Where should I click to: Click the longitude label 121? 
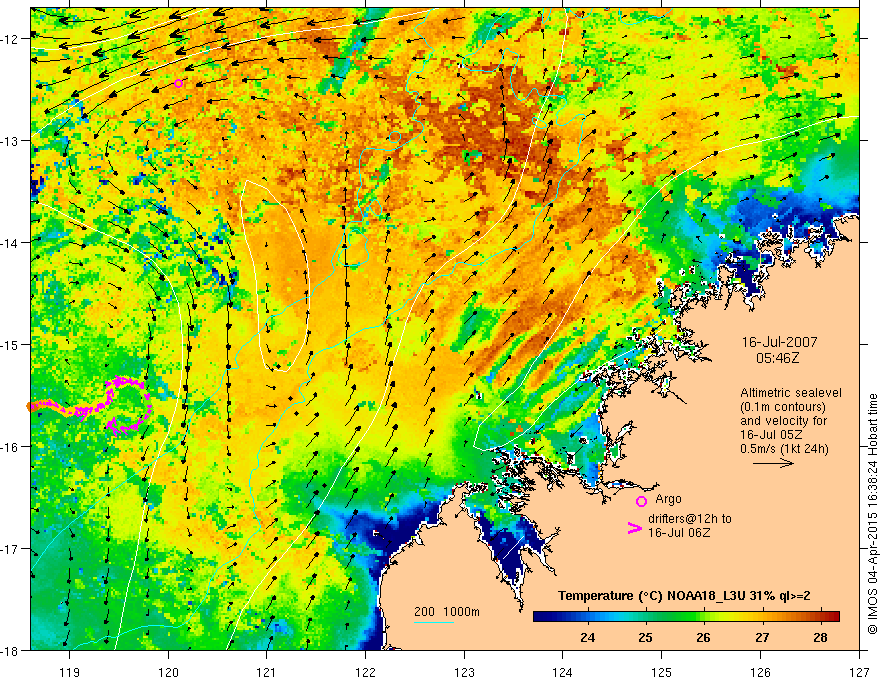[267, 672]
